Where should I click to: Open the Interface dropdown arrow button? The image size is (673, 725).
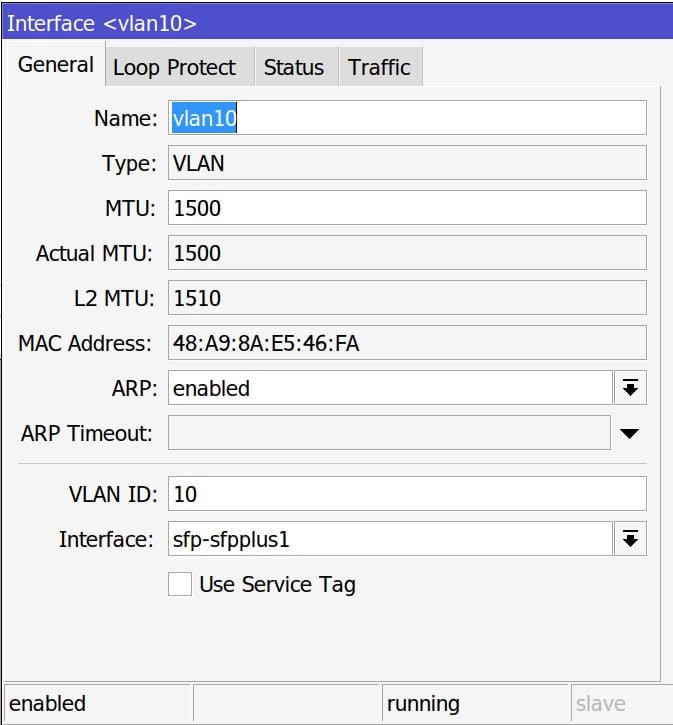(x=629, y=539)
